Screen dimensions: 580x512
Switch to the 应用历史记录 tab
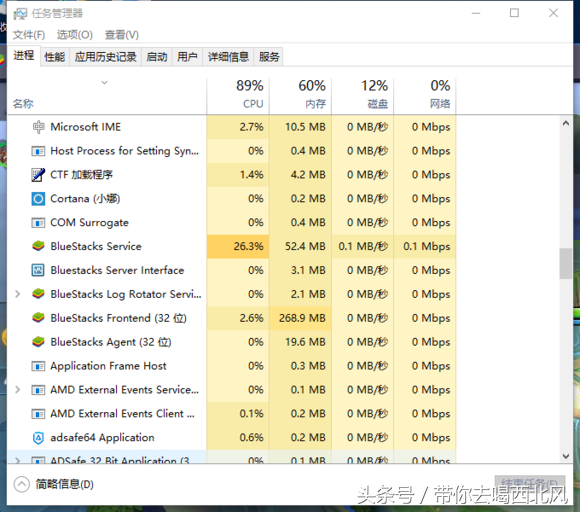(x=105, y=57)
